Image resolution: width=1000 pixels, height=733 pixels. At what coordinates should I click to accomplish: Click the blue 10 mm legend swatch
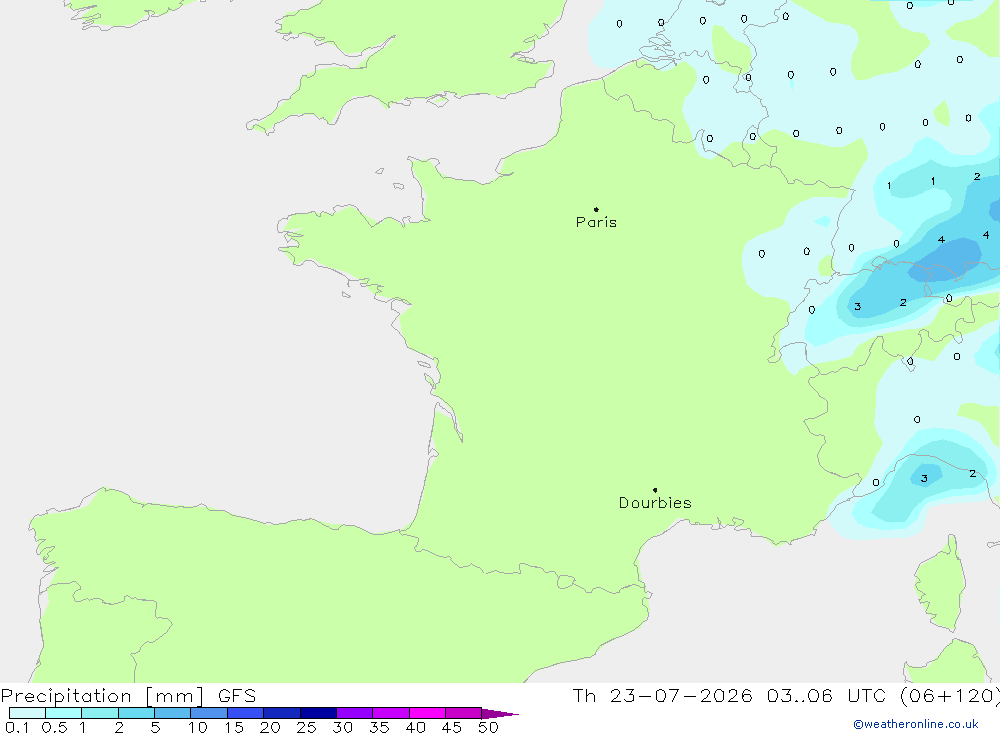[209, 713]
